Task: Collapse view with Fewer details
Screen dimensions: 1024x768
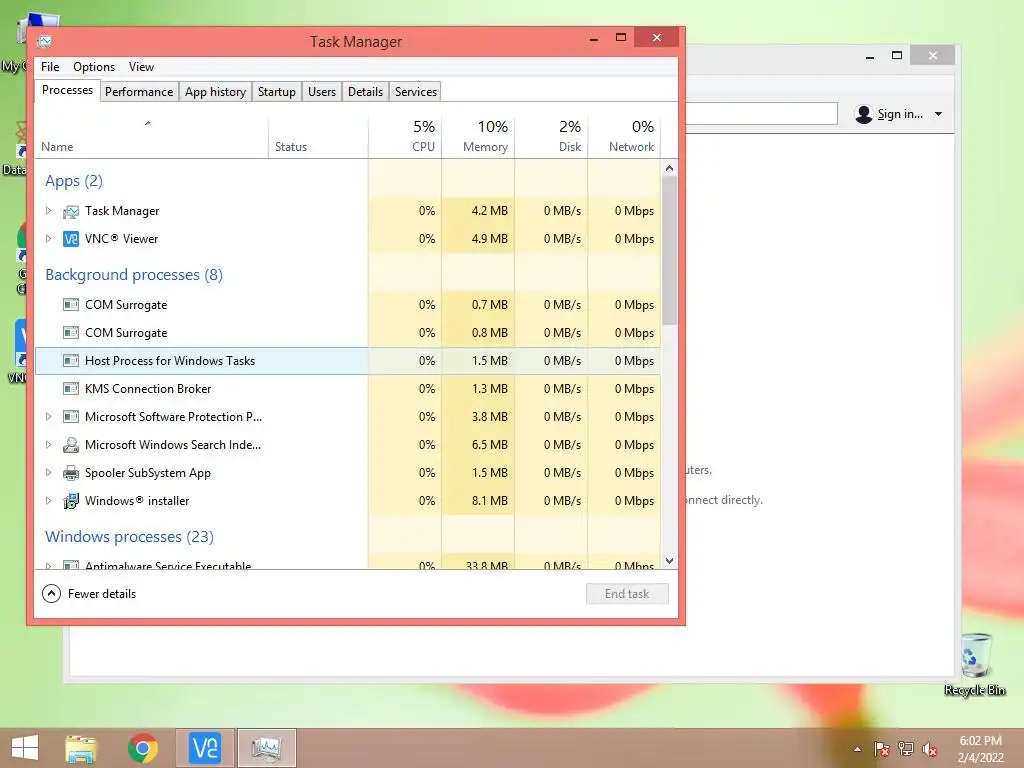Action: 89,594
